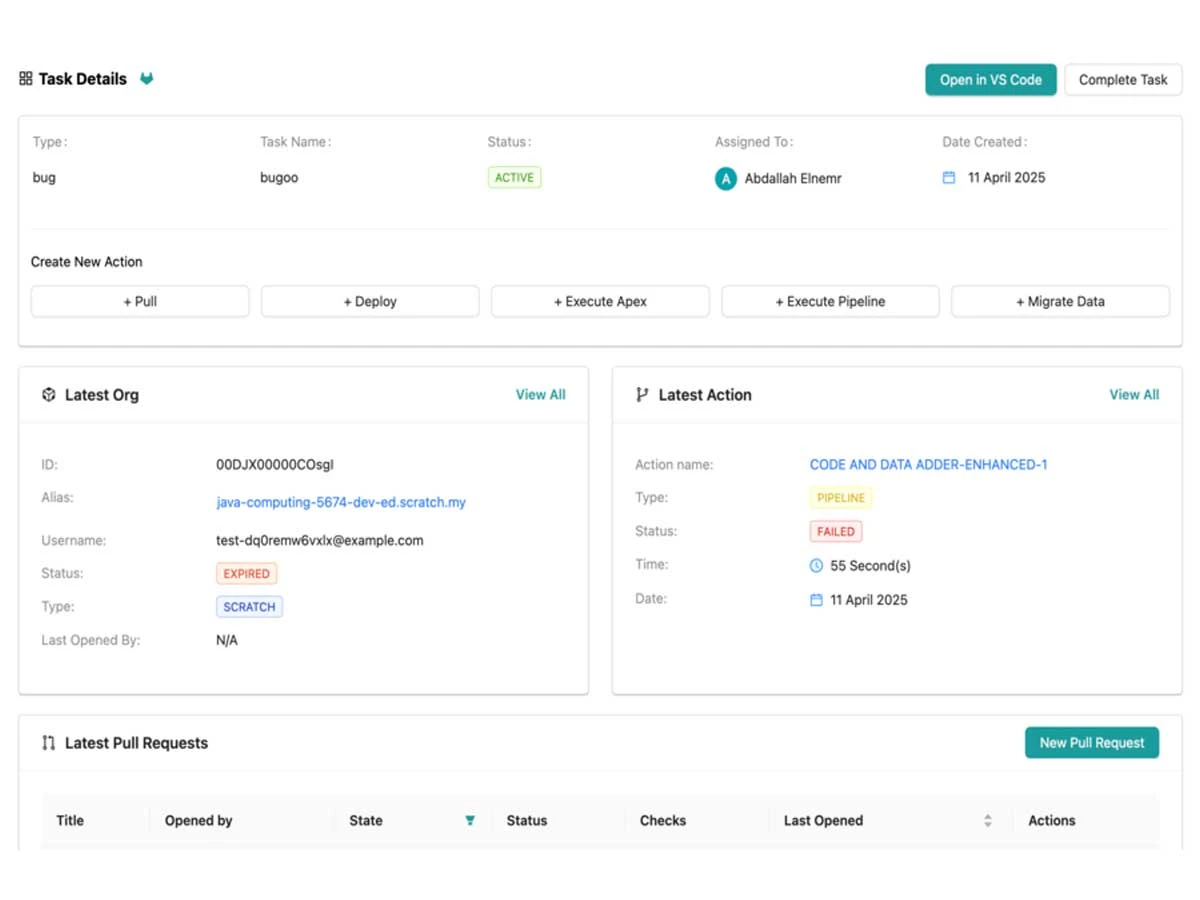The width and height of the screenshot is (1200, 900).
Task: Select the Execute Apex action
Action: (600, 301)
